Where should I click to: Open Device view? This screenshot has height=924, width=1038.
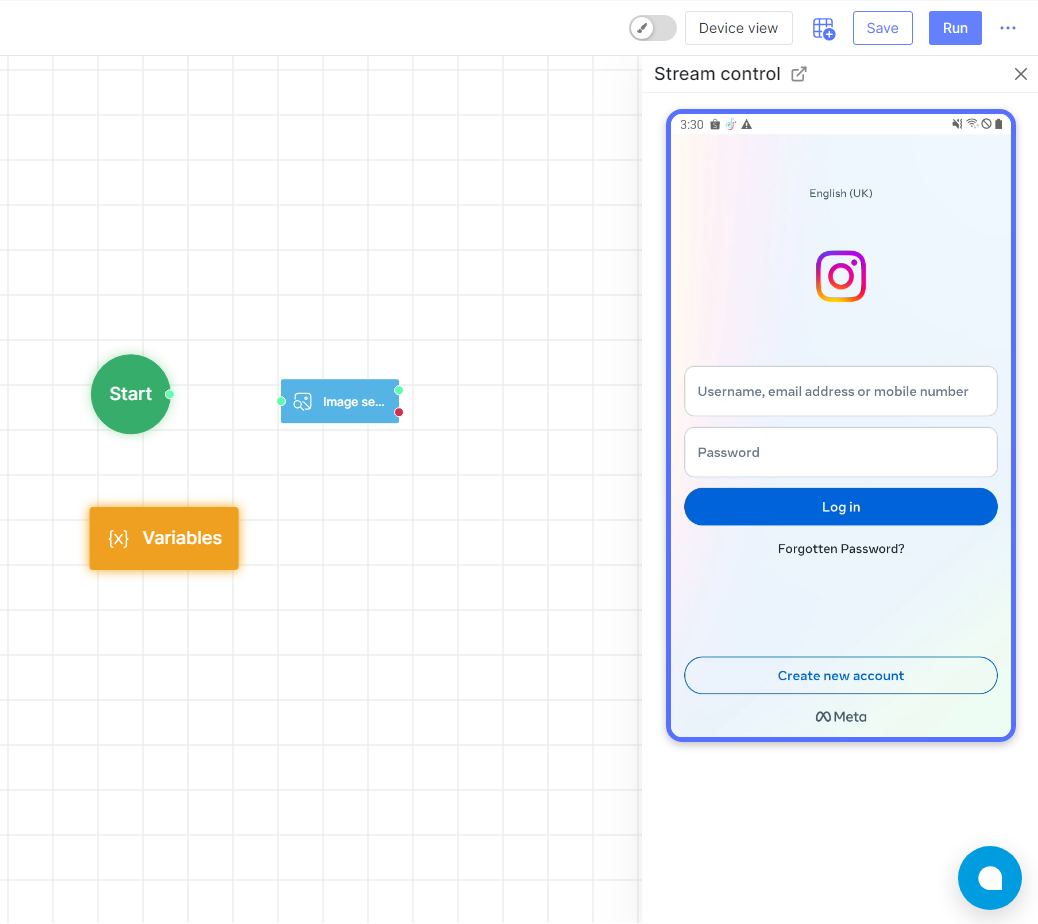(x=738, y=28)
